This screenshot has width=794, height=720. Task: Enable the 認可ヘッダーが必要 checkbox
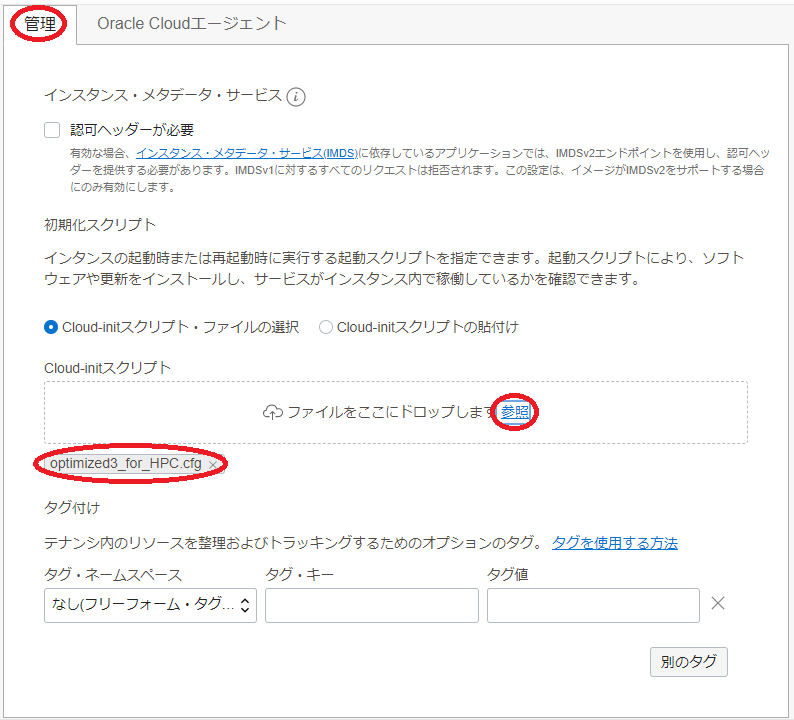point(53,130)
